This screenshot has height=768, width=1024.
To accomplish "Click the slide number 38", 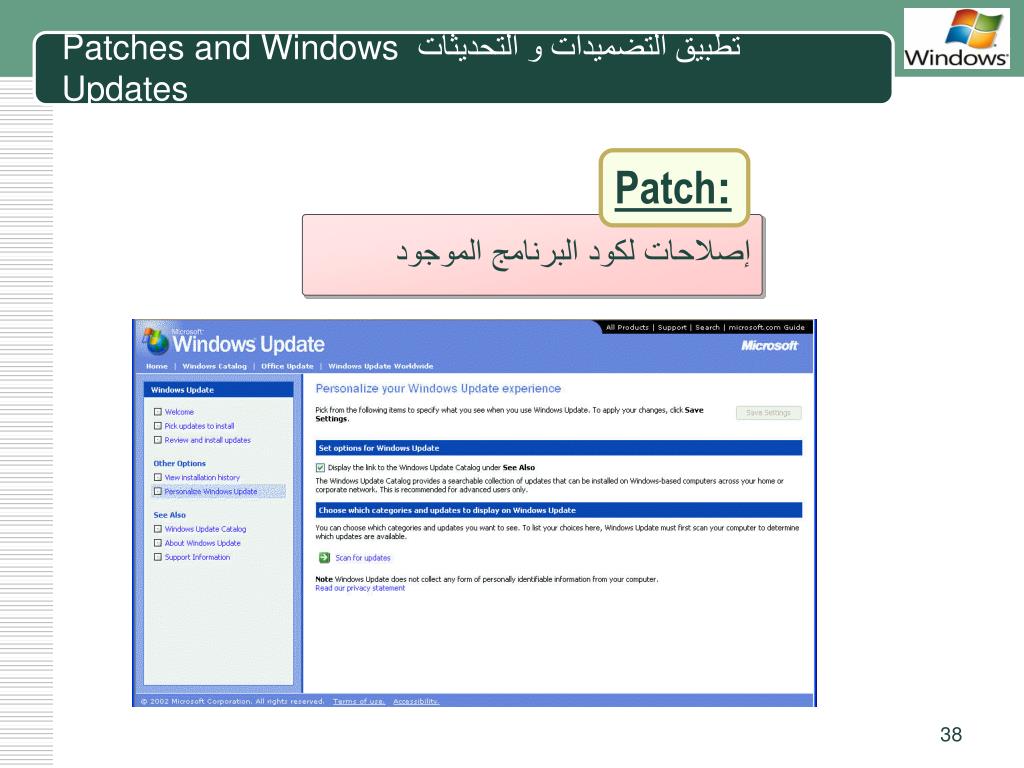I will point(951,734).
